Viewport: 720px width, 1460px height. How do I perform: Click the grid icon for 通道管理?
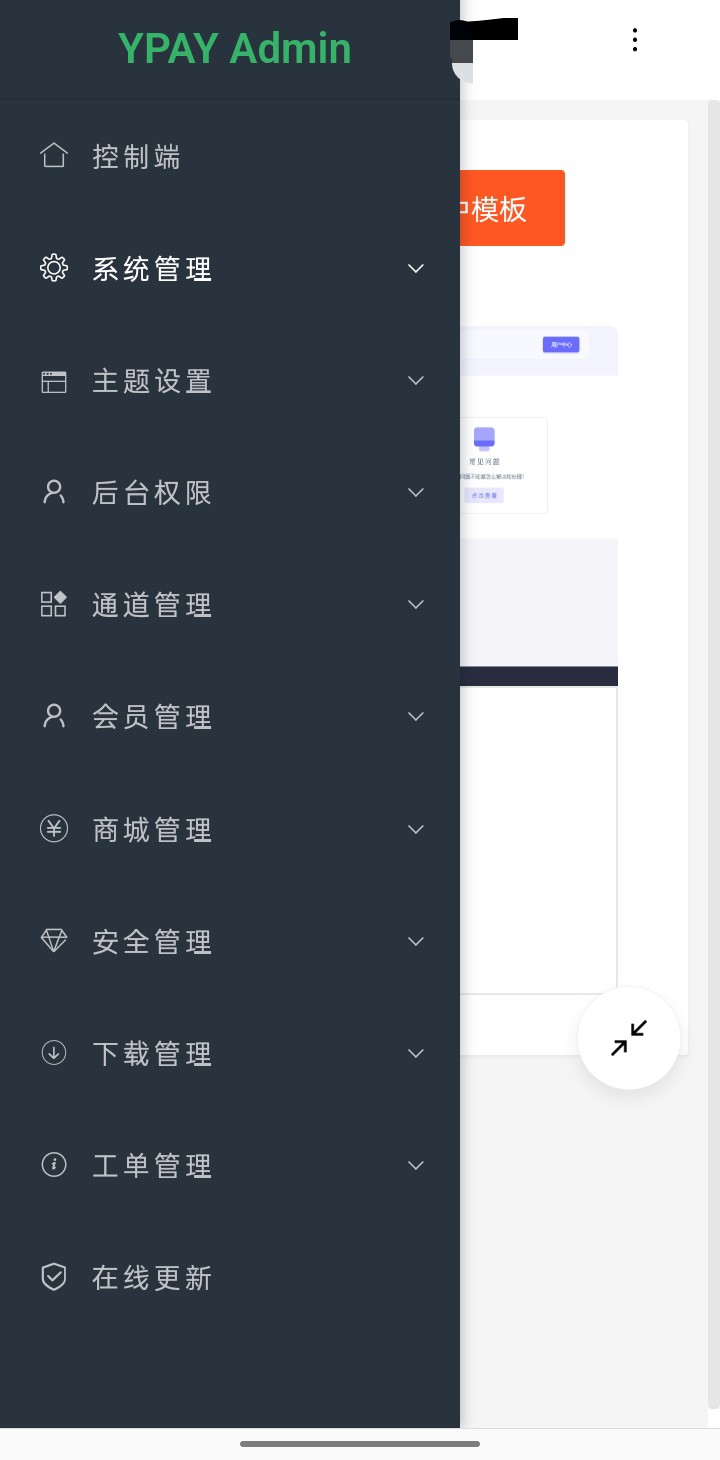pos(54,604)
